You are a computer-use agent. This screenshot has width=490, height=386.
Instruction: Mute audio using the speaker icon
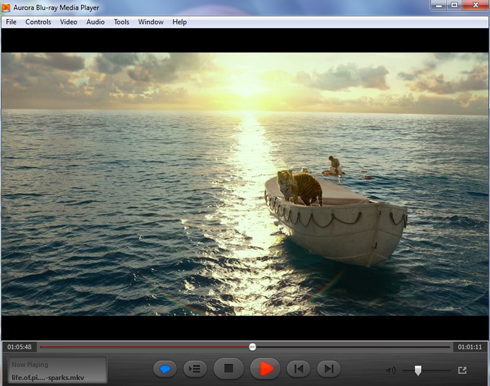click(x=391, y=370)
